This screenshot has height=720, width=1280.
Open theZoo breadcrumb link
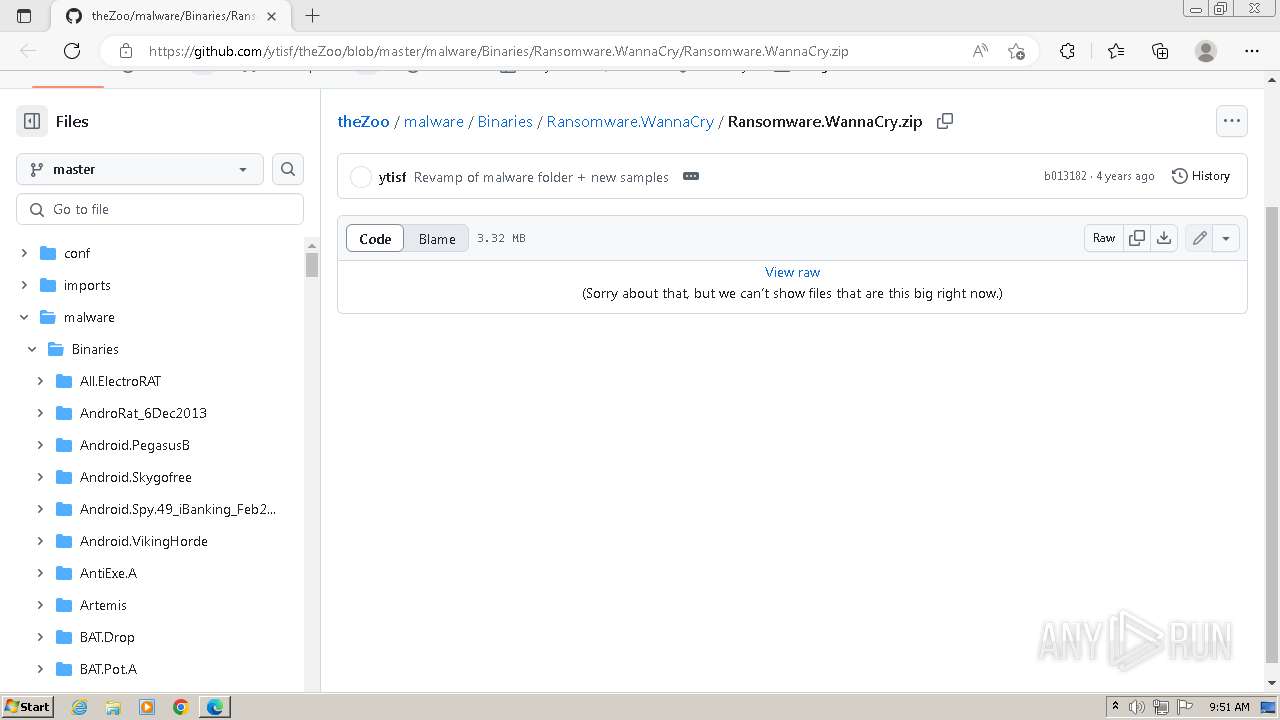coord(363,121)
